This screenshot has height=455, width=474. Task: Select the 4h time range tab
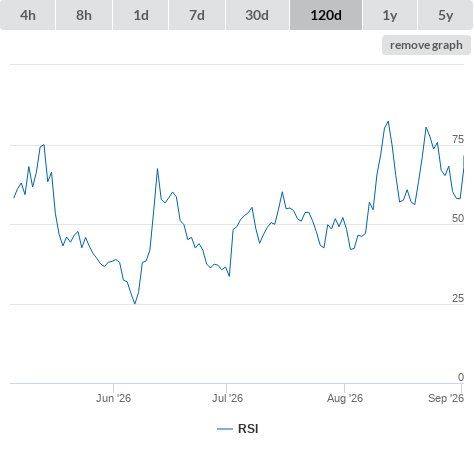point(28,15)
